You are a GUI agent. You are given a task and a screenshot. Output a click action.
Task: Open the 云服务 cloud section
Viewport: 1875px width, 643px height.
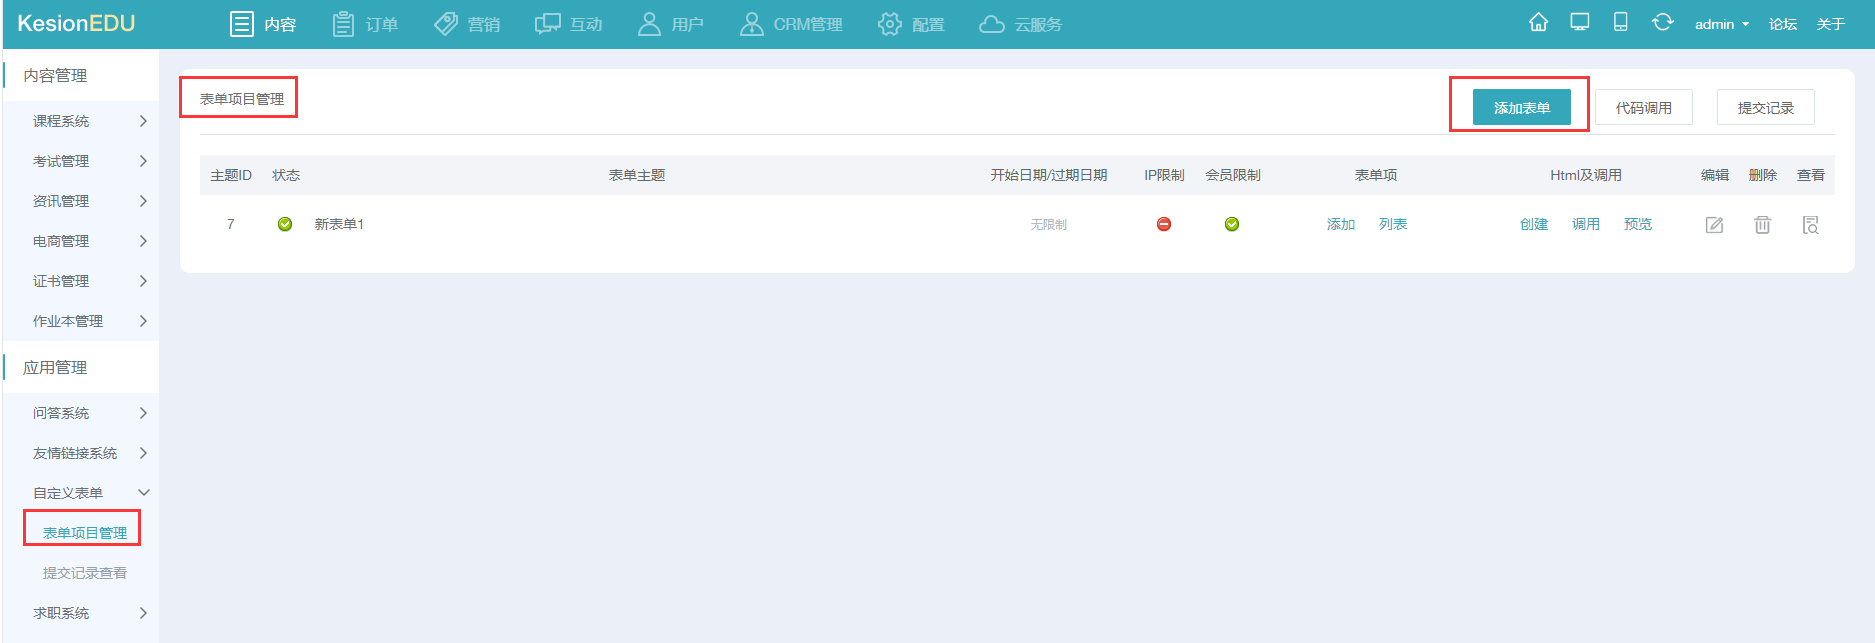pos(1020,24)
